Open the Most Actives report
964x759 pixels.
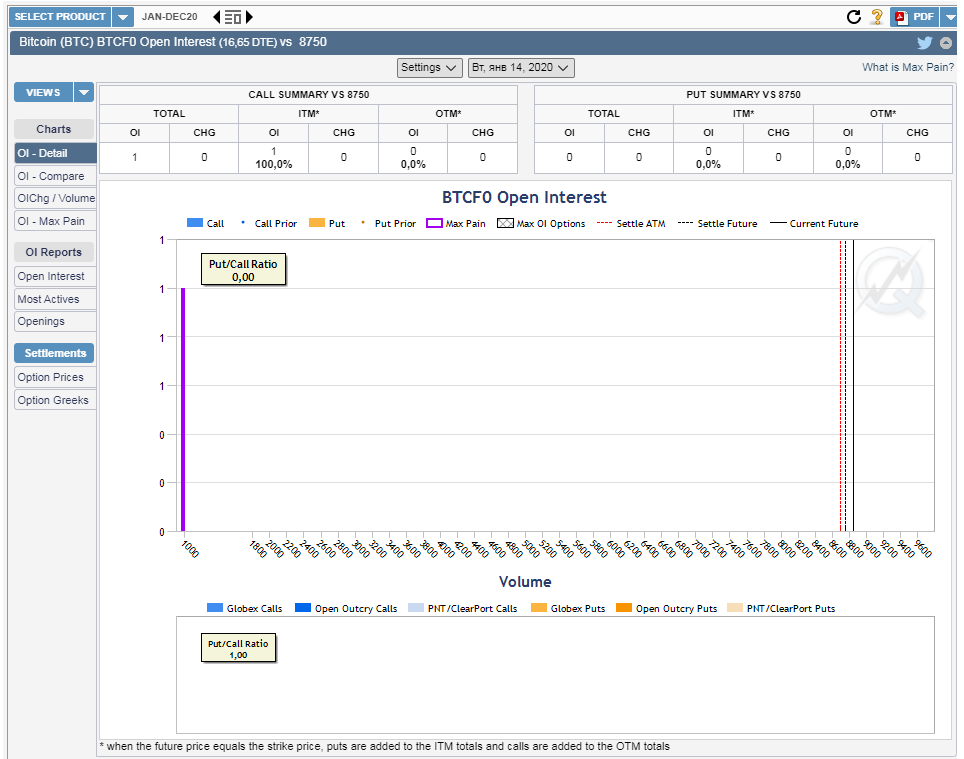(x=55, y=299)
